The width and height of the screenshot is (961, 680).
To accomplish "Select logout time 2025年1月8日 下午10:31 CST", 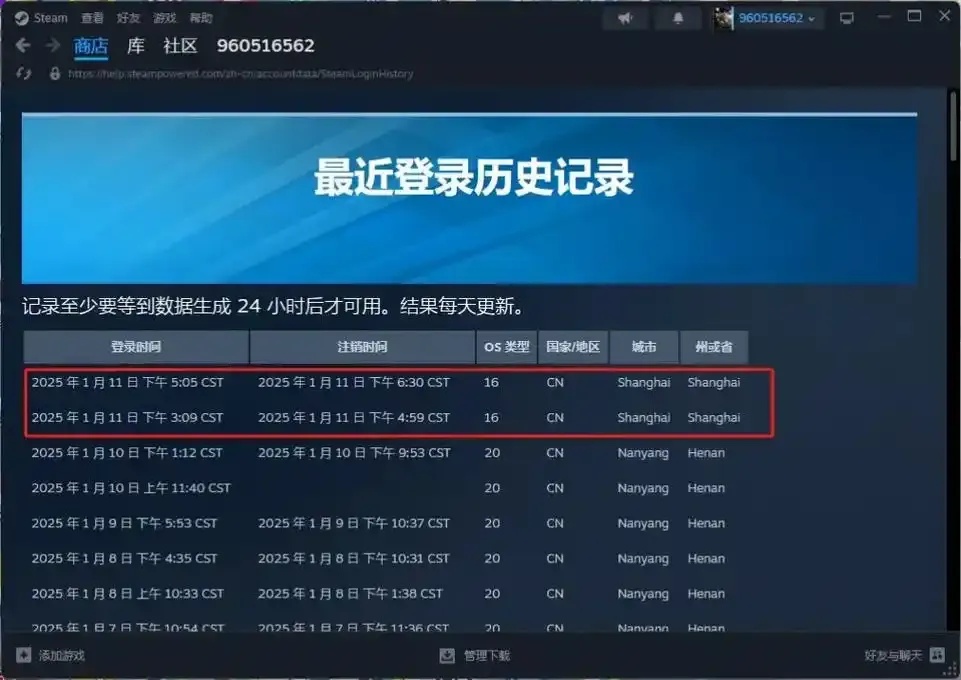I will [354, 558].
